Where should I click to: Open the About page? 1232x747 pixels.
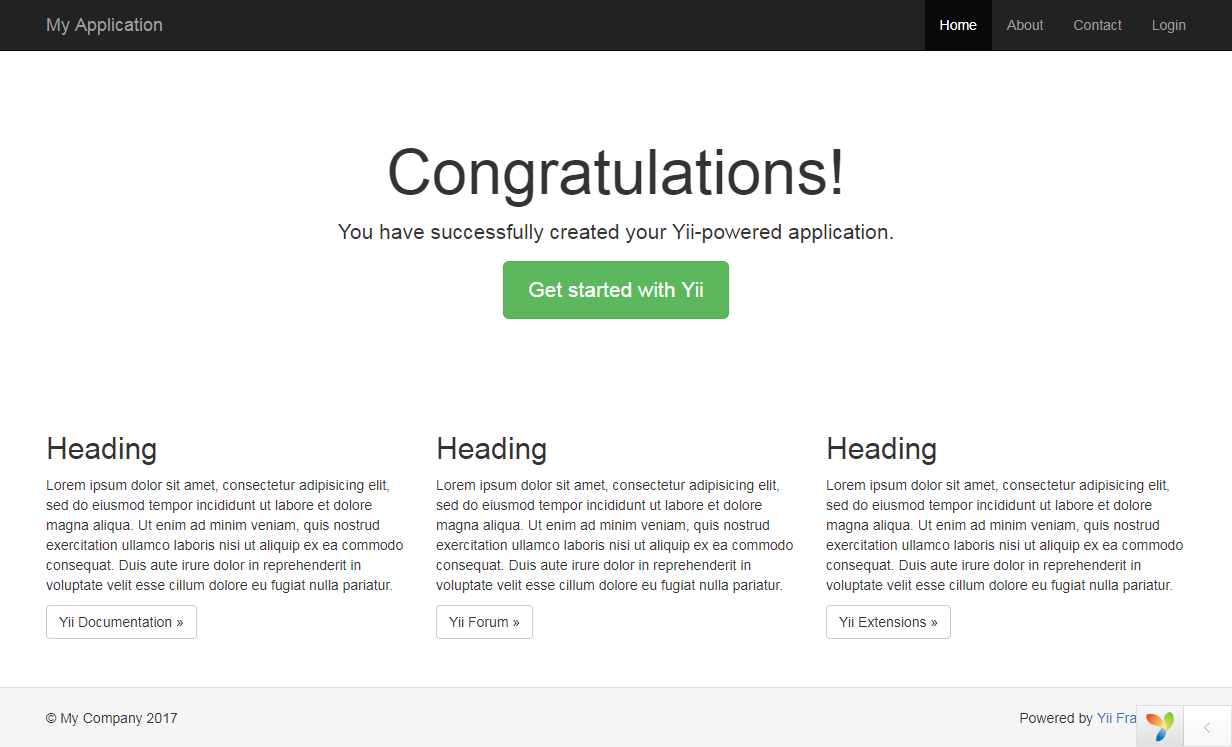(1024, 25)
